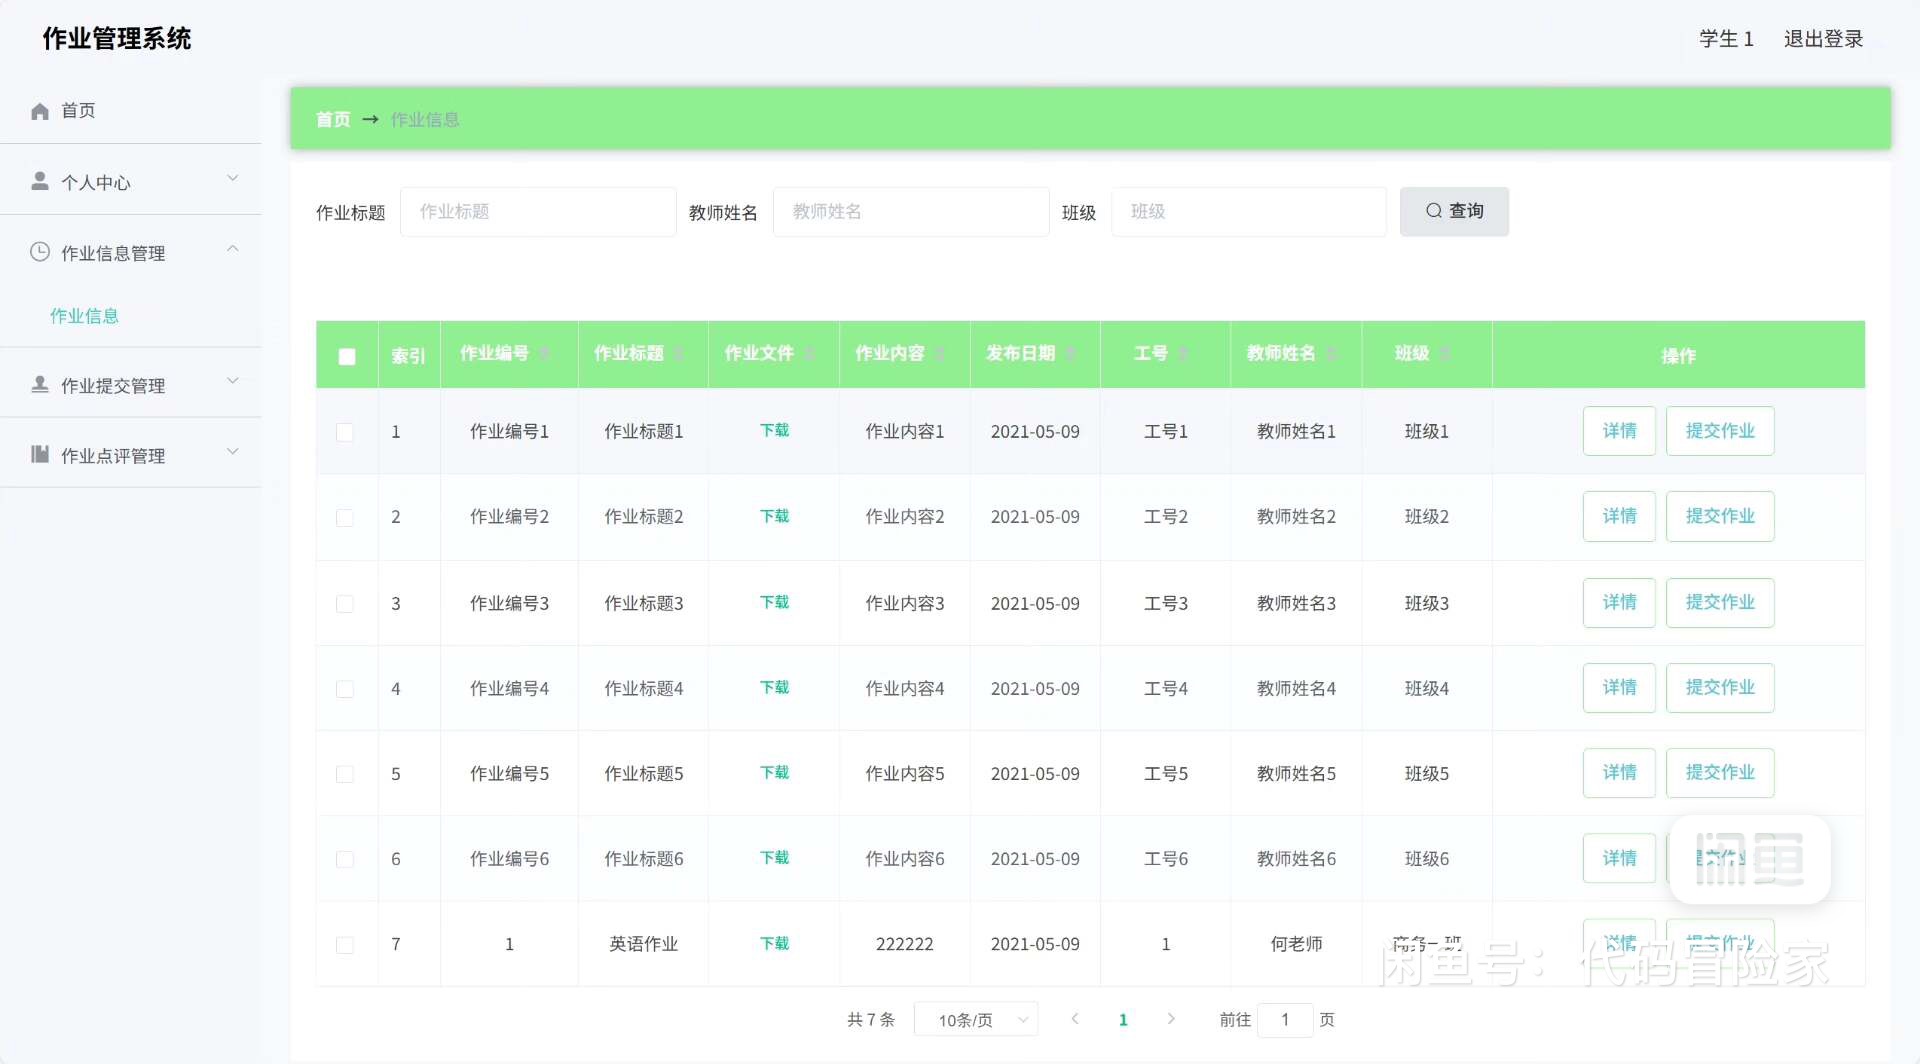Click the sort icon on 作业编号 column
This screenshot has height=1064, width=1920.
point(545,353)
